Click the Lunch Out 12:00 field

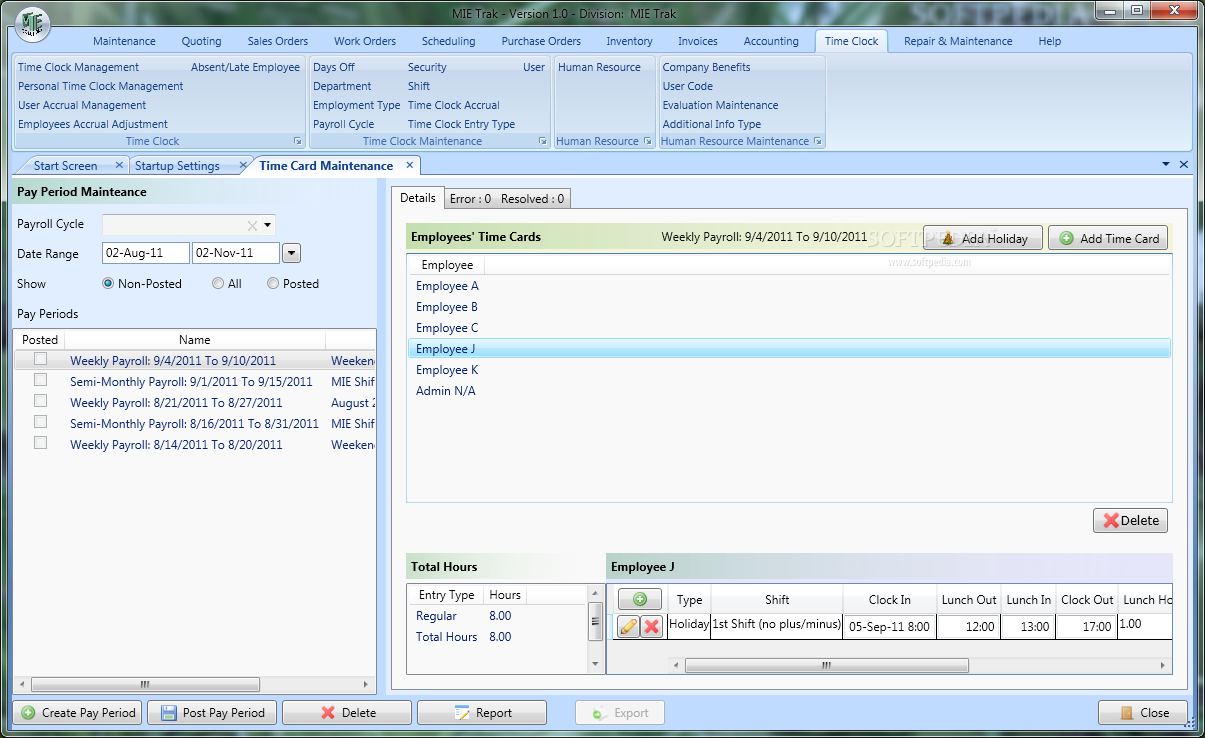969,627
